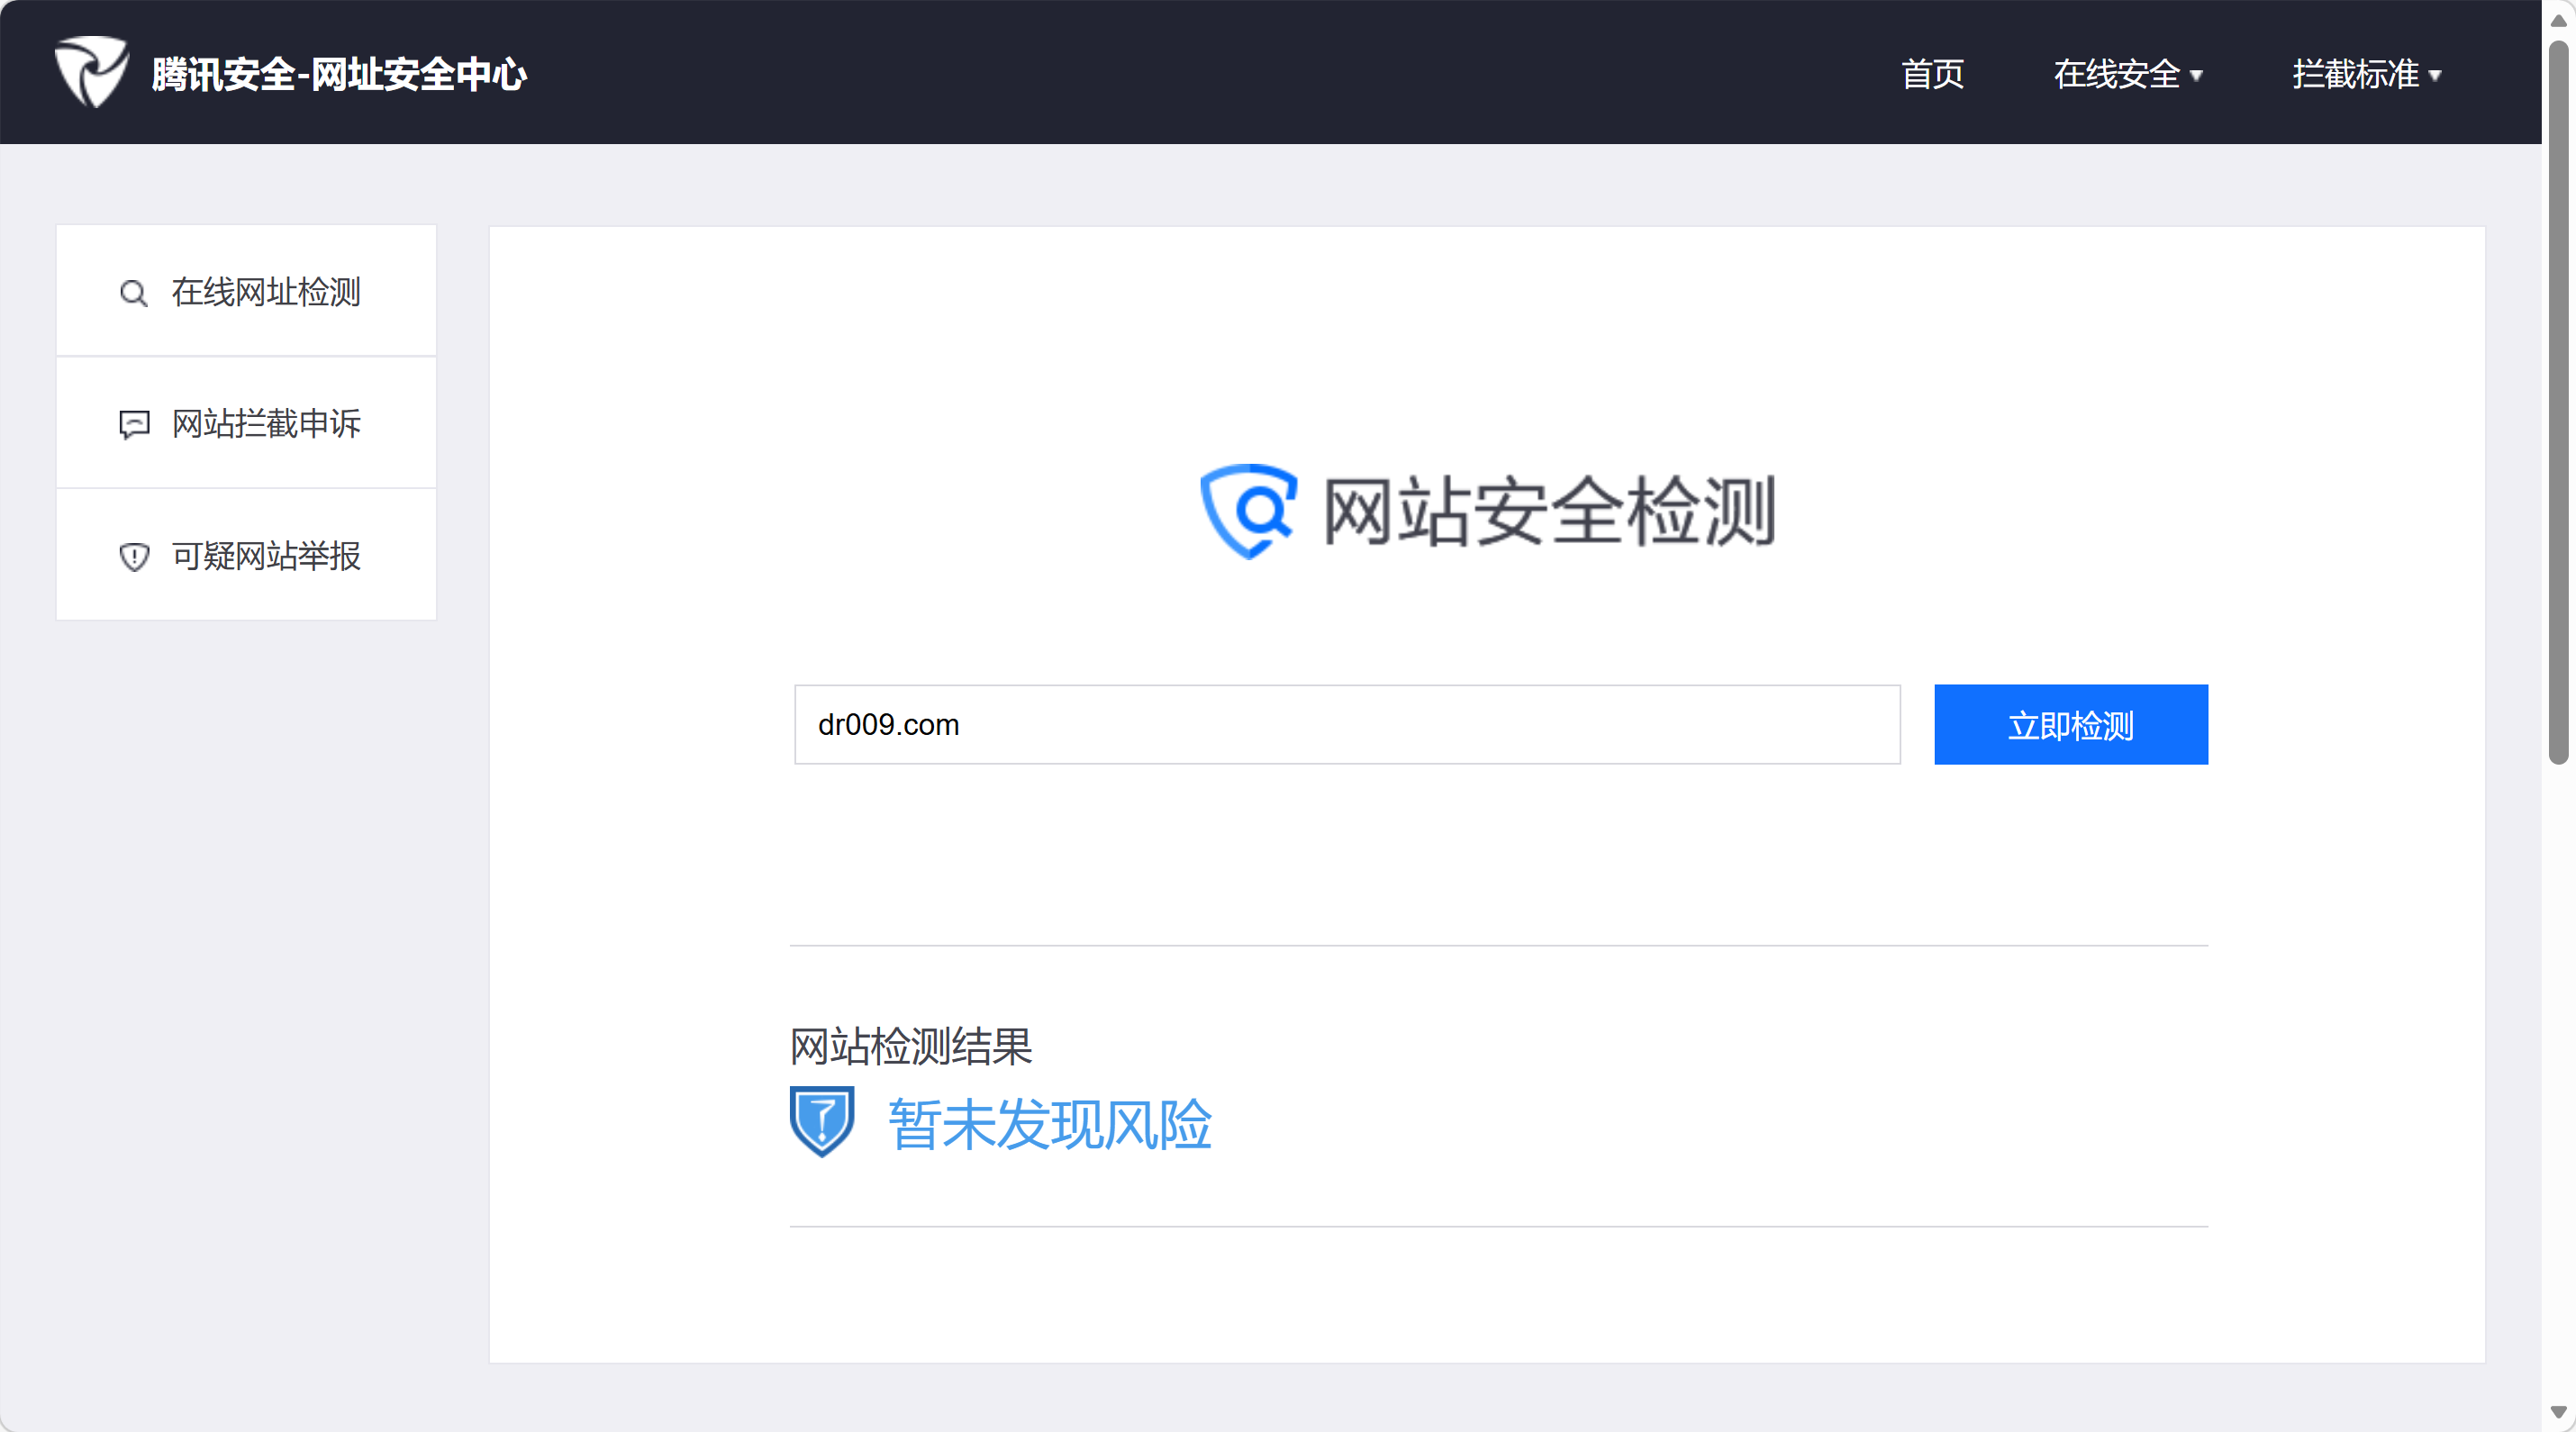Image resolution: width=2576 pixels, height=1432 pixels.
Task: Click the scrollbar up arrow
Action: (x=2558, y=19)
